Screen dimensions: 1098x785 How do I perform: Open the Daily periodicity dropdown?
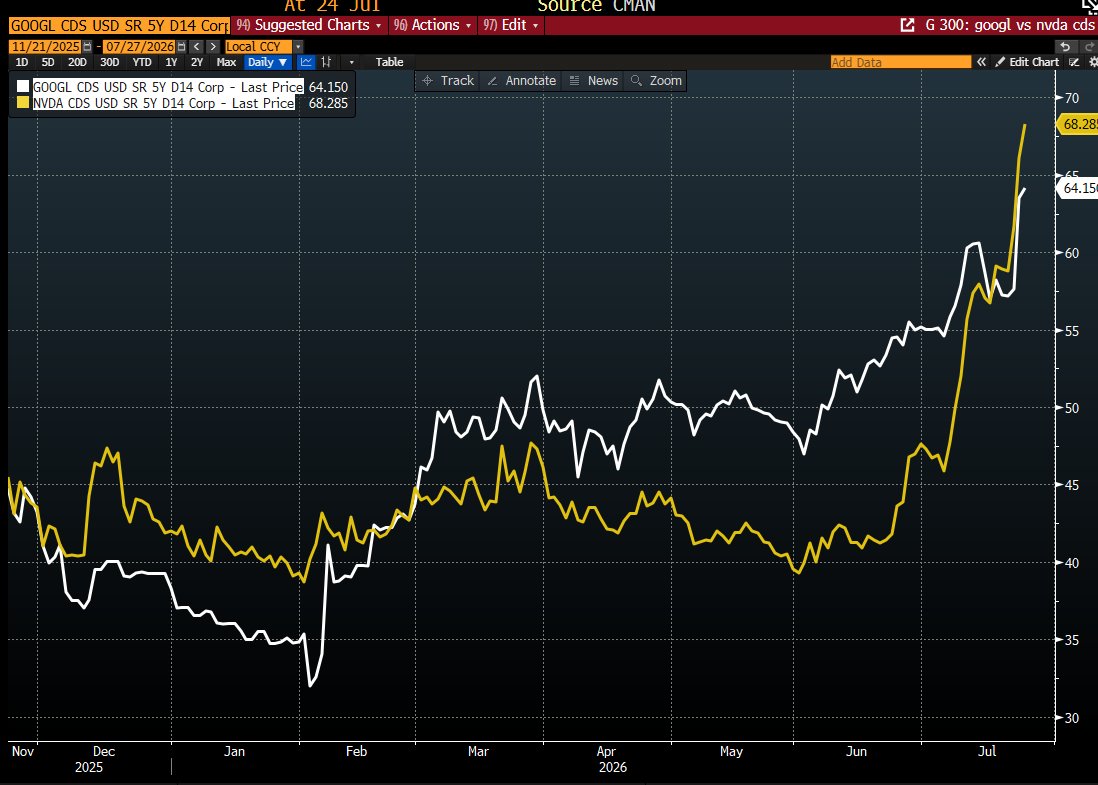(267, 62)
